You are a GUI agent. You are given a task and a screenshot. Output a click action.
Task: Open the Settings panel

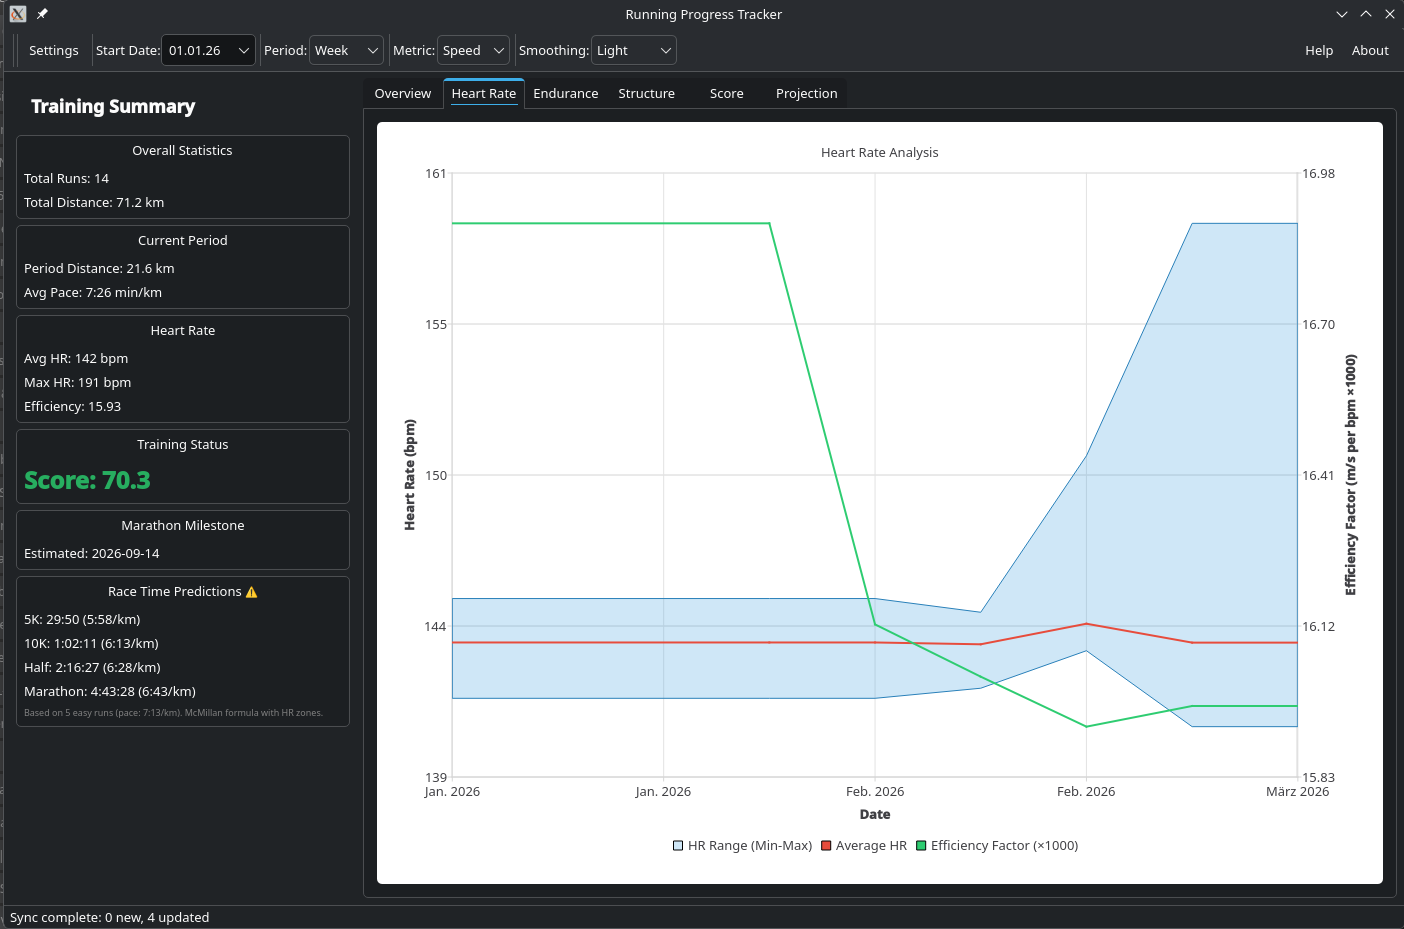pyautogui.click(x=53, y=49)
